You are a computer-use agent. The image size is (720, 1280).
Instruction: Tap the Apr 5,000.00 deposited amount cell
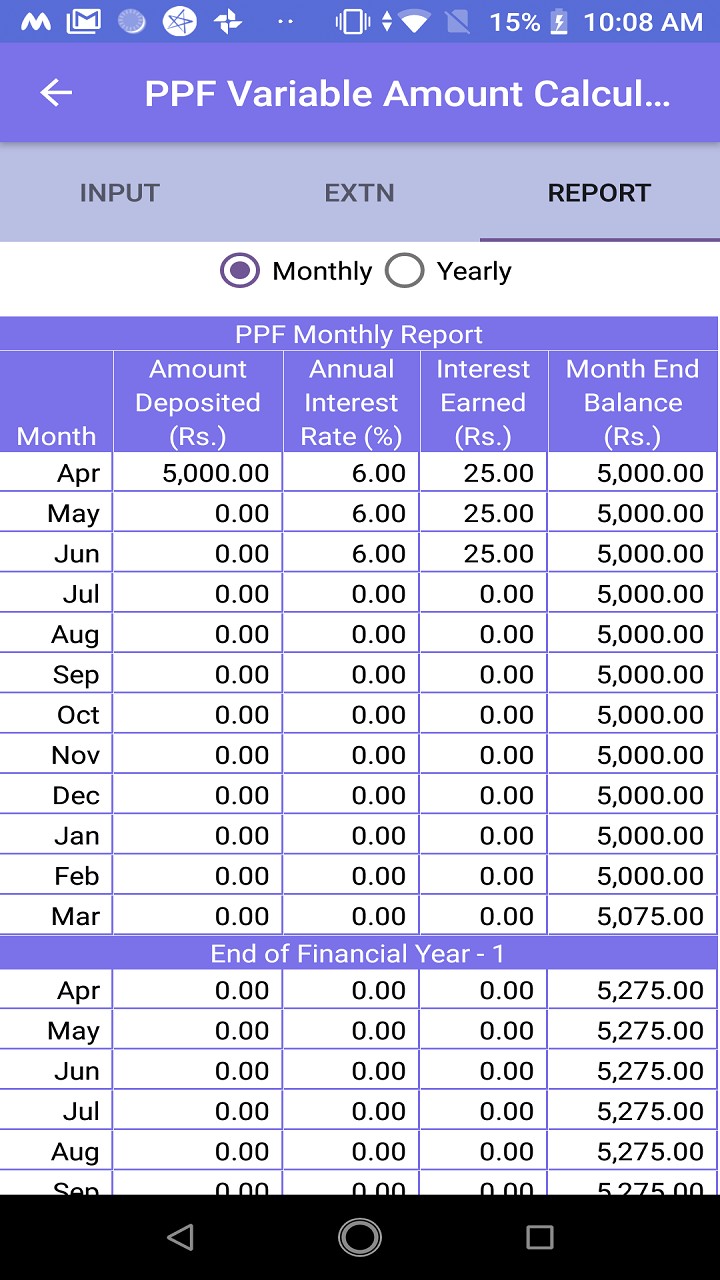pyautogui.click(x=198, y=473)
